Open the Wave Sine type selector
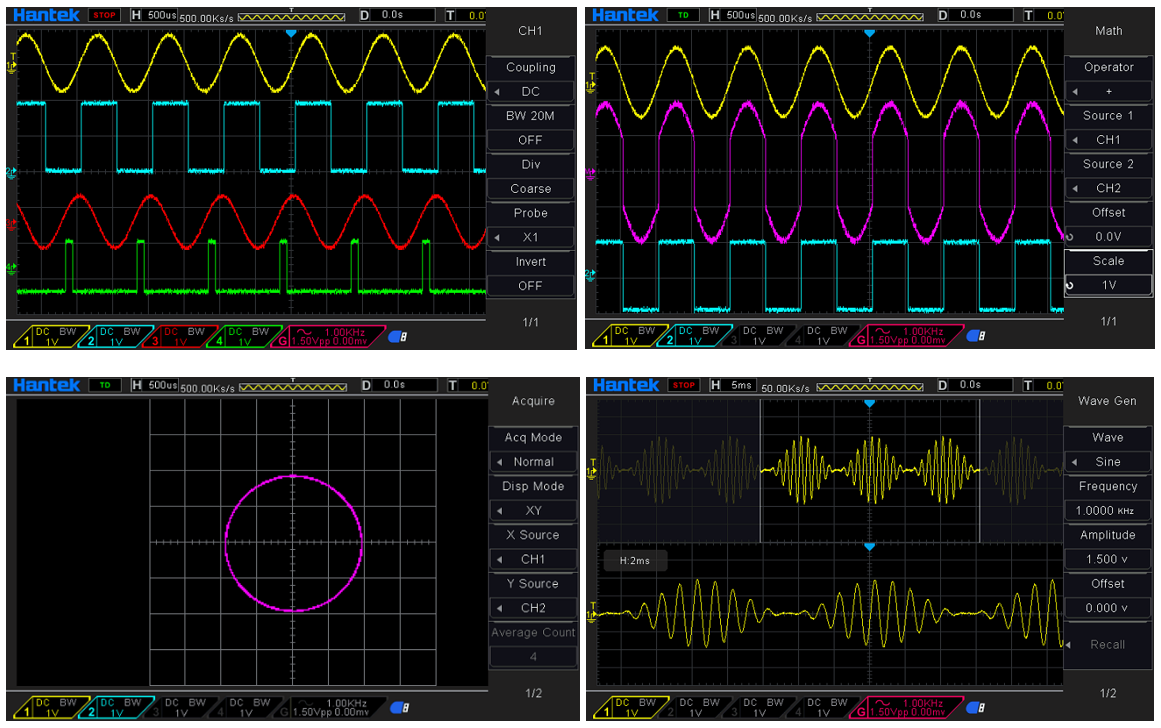The image size is (1161, 728). [x=1107, y=462]
